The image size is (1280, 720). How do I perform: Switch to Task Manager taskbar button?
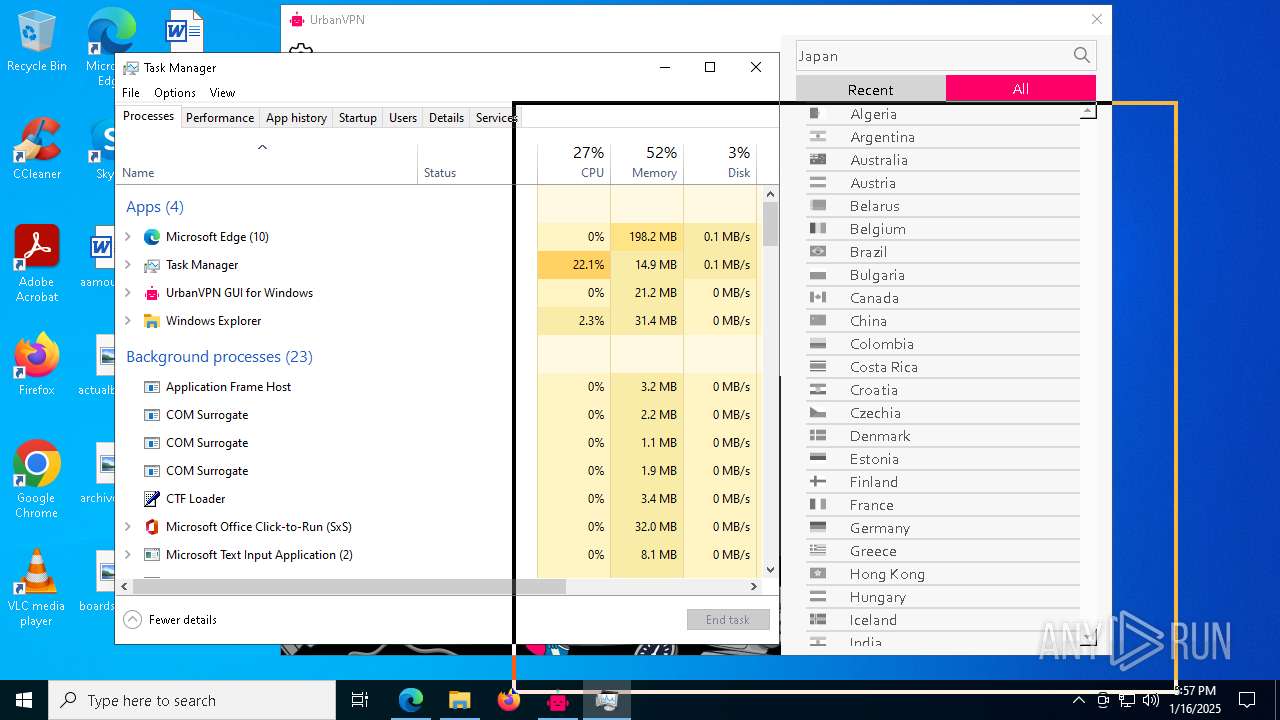pyautogui.click(x=606, y=700)
